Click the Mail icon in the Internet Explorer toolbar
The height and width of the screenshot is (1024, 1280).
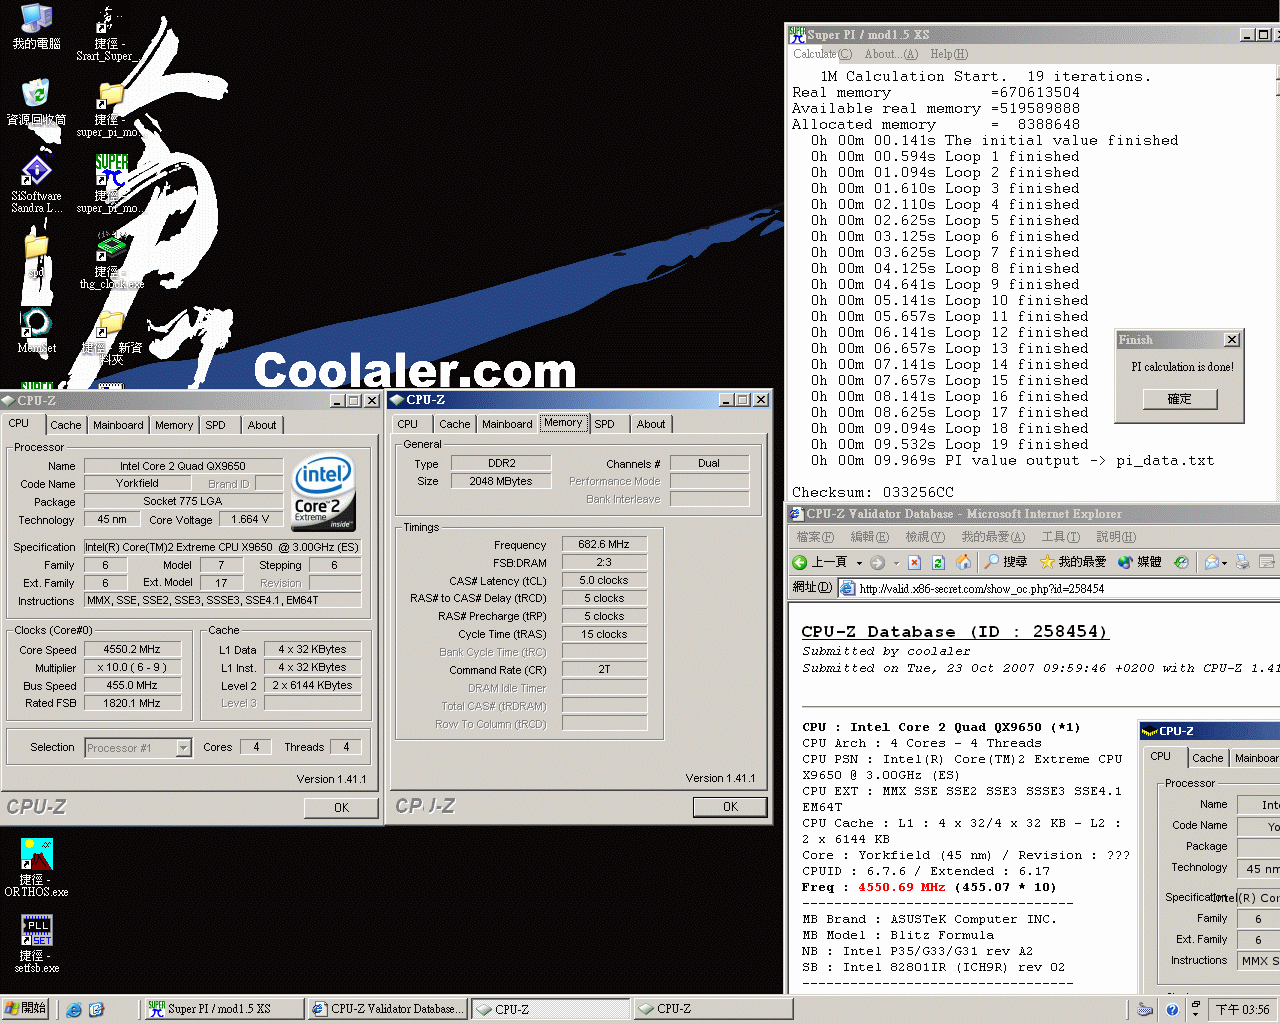[1211, 562]
